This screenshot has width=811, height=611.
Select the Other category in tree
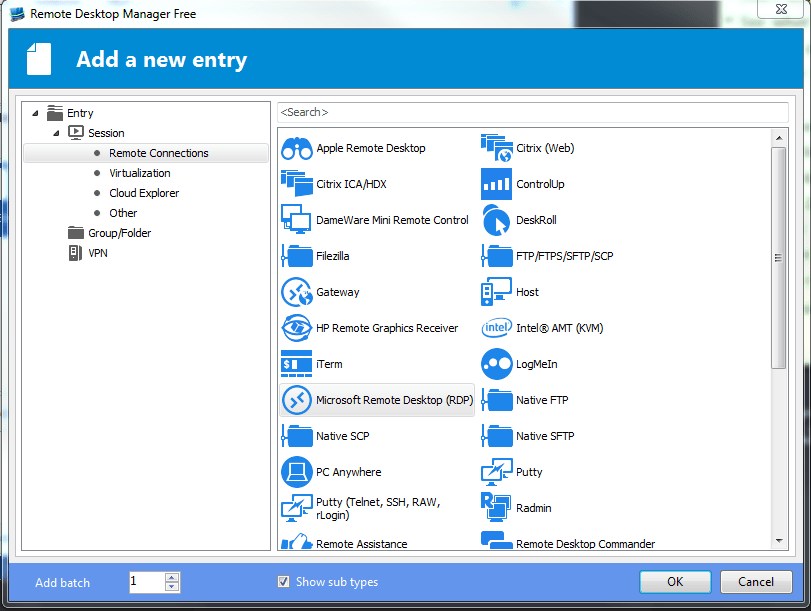(123, 213)
